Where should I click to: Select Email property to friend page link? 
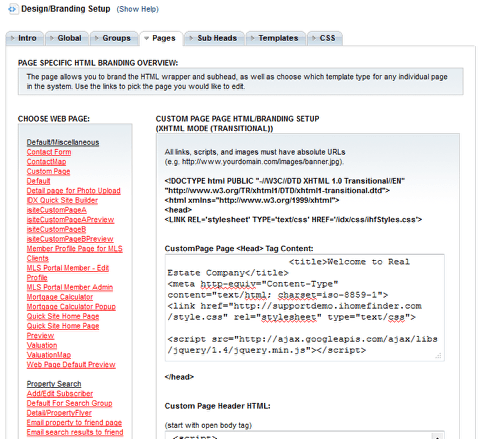point(74,423)
